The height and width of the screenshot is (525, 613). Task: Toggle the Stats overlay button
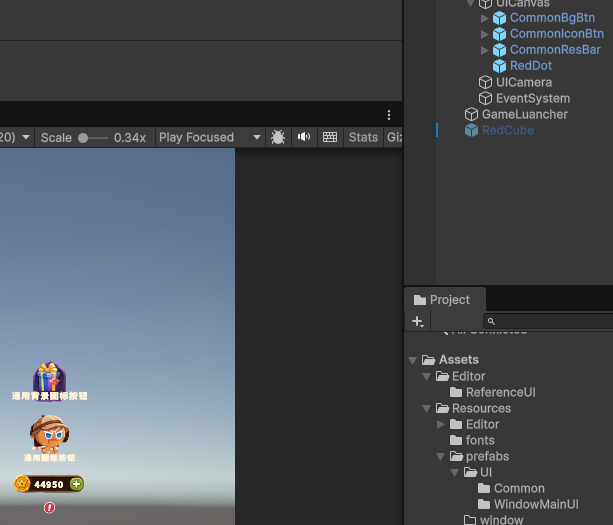click(363, 137)
